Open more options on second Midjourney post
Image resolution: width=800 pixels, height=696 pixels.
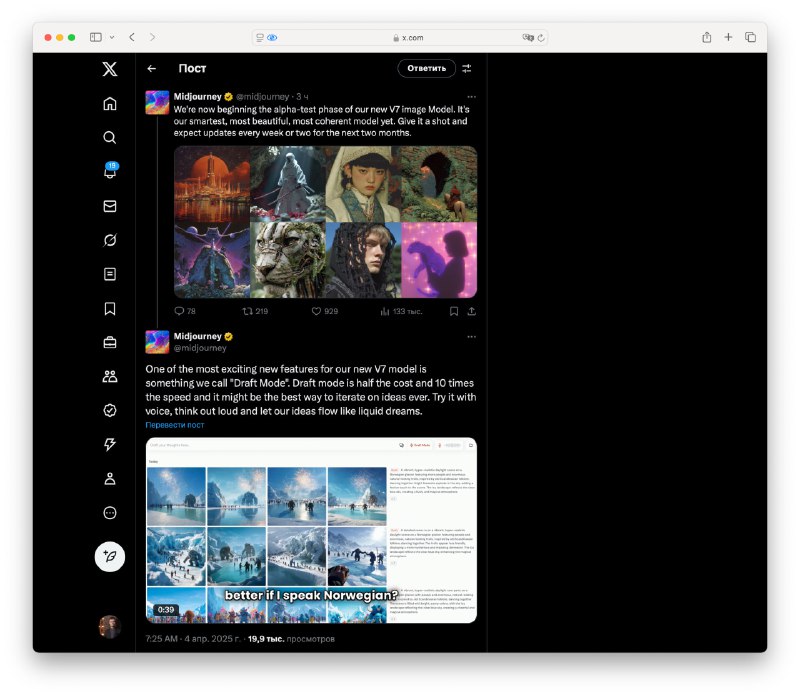(471, 336)
